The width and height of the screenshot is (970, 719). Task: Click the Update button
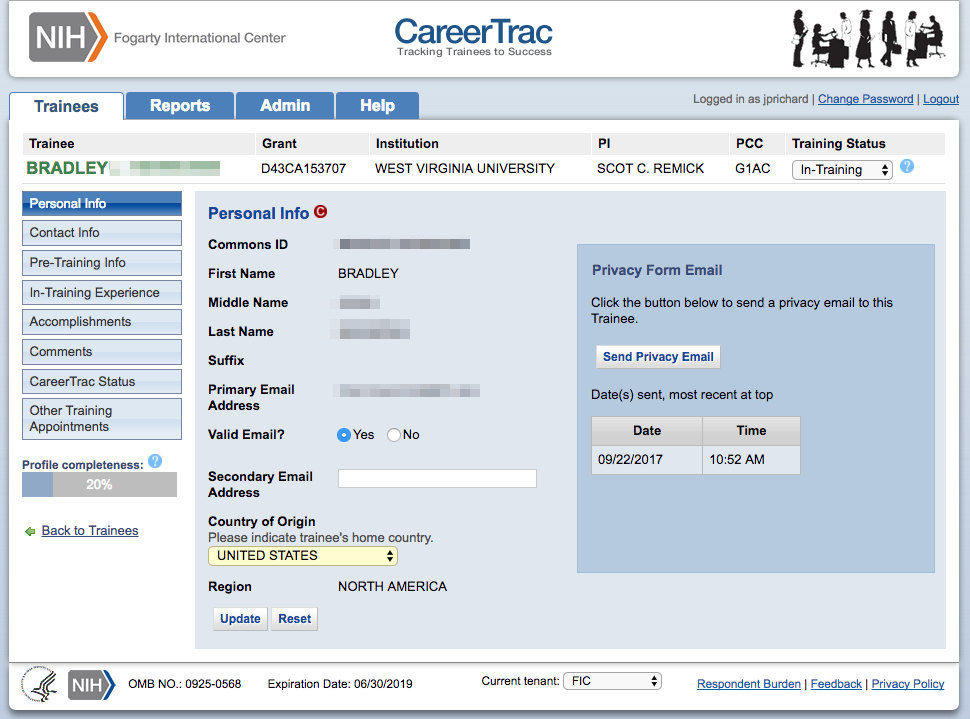(240, 619)
